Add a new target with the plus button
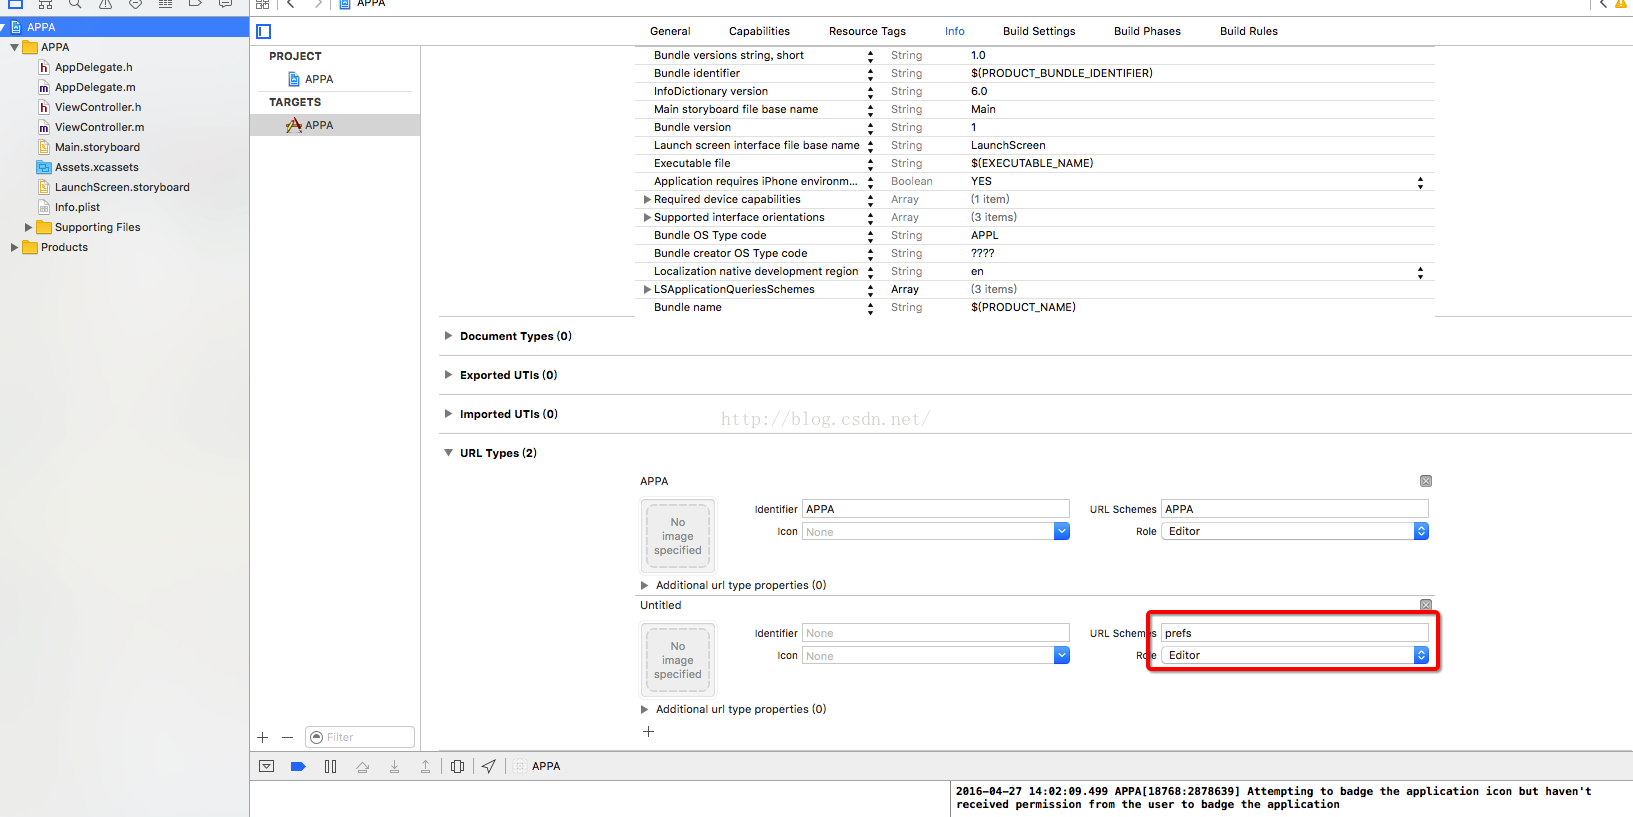Viewport: 1633px width, 817px height. tap(263, 737)
